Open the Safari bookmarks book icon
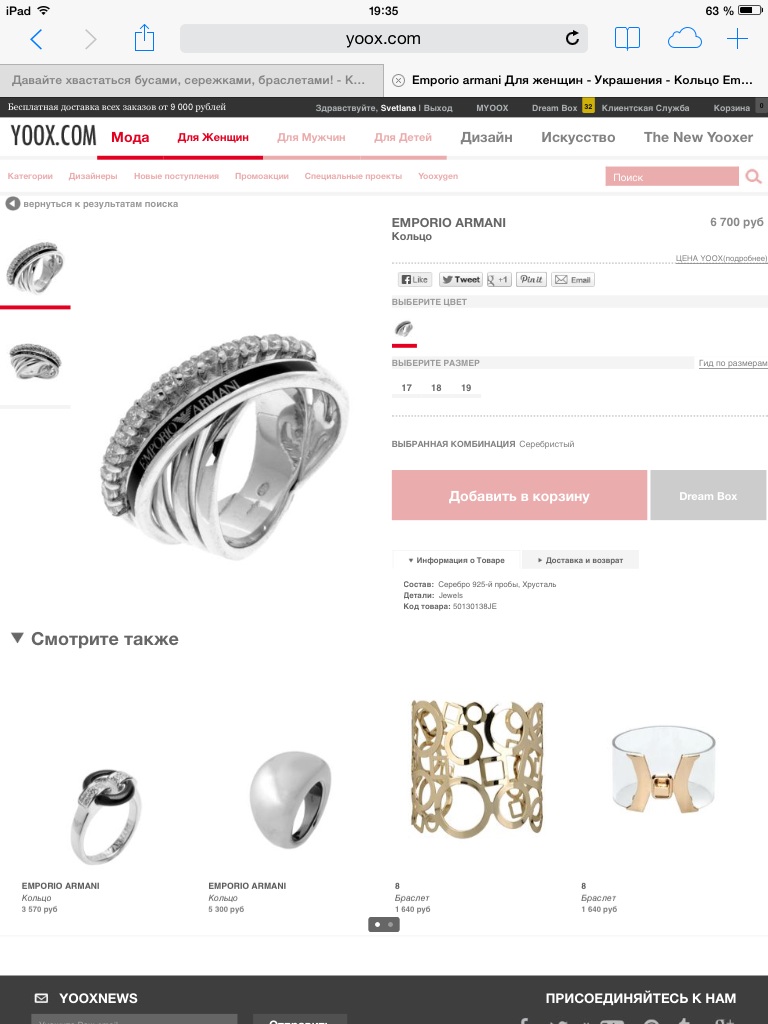The height and width of the screenshot is (1024, 768). tap(627, 39)
